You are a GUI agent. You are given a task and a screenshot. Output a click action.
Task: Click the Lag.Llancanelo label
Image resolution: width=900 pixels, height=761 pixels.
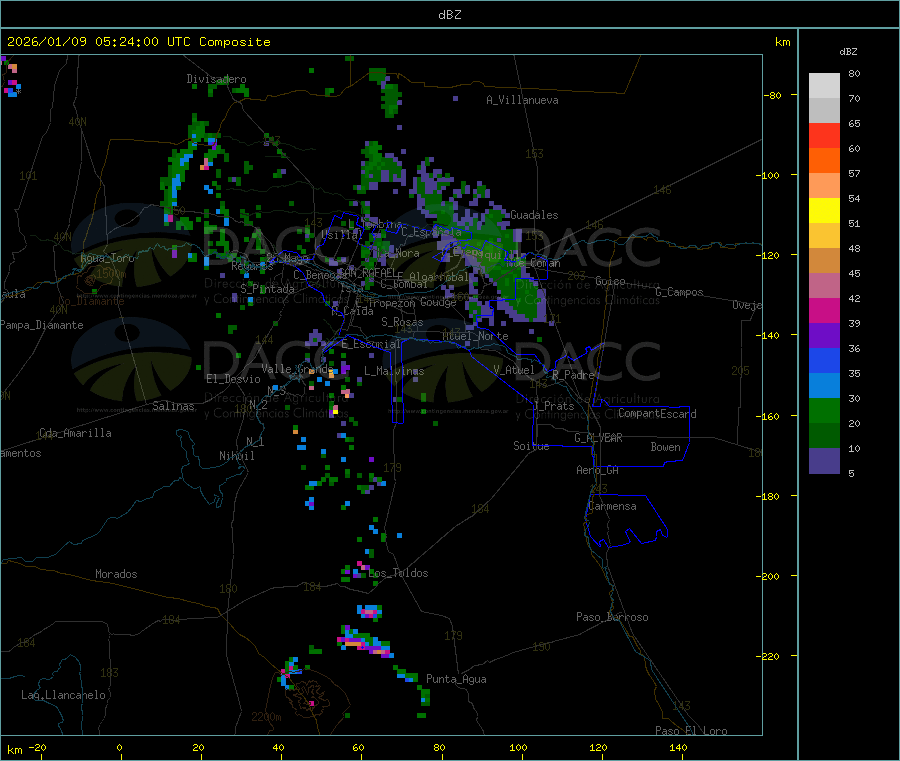point(63,696)
